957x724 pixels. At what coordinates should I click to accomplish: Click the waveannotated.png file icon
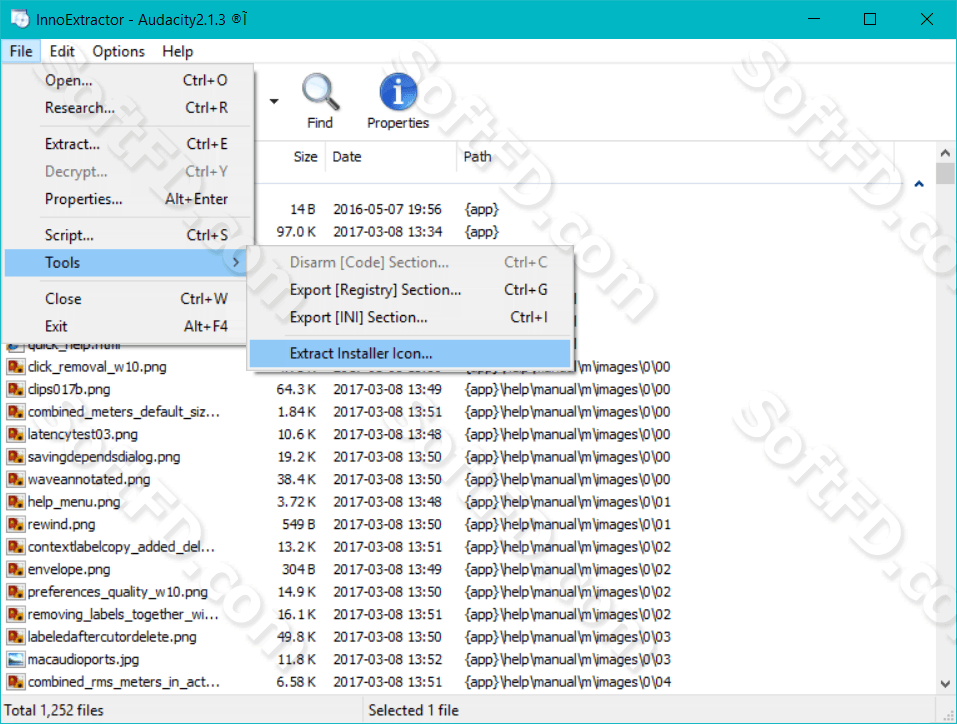(15, 479)
